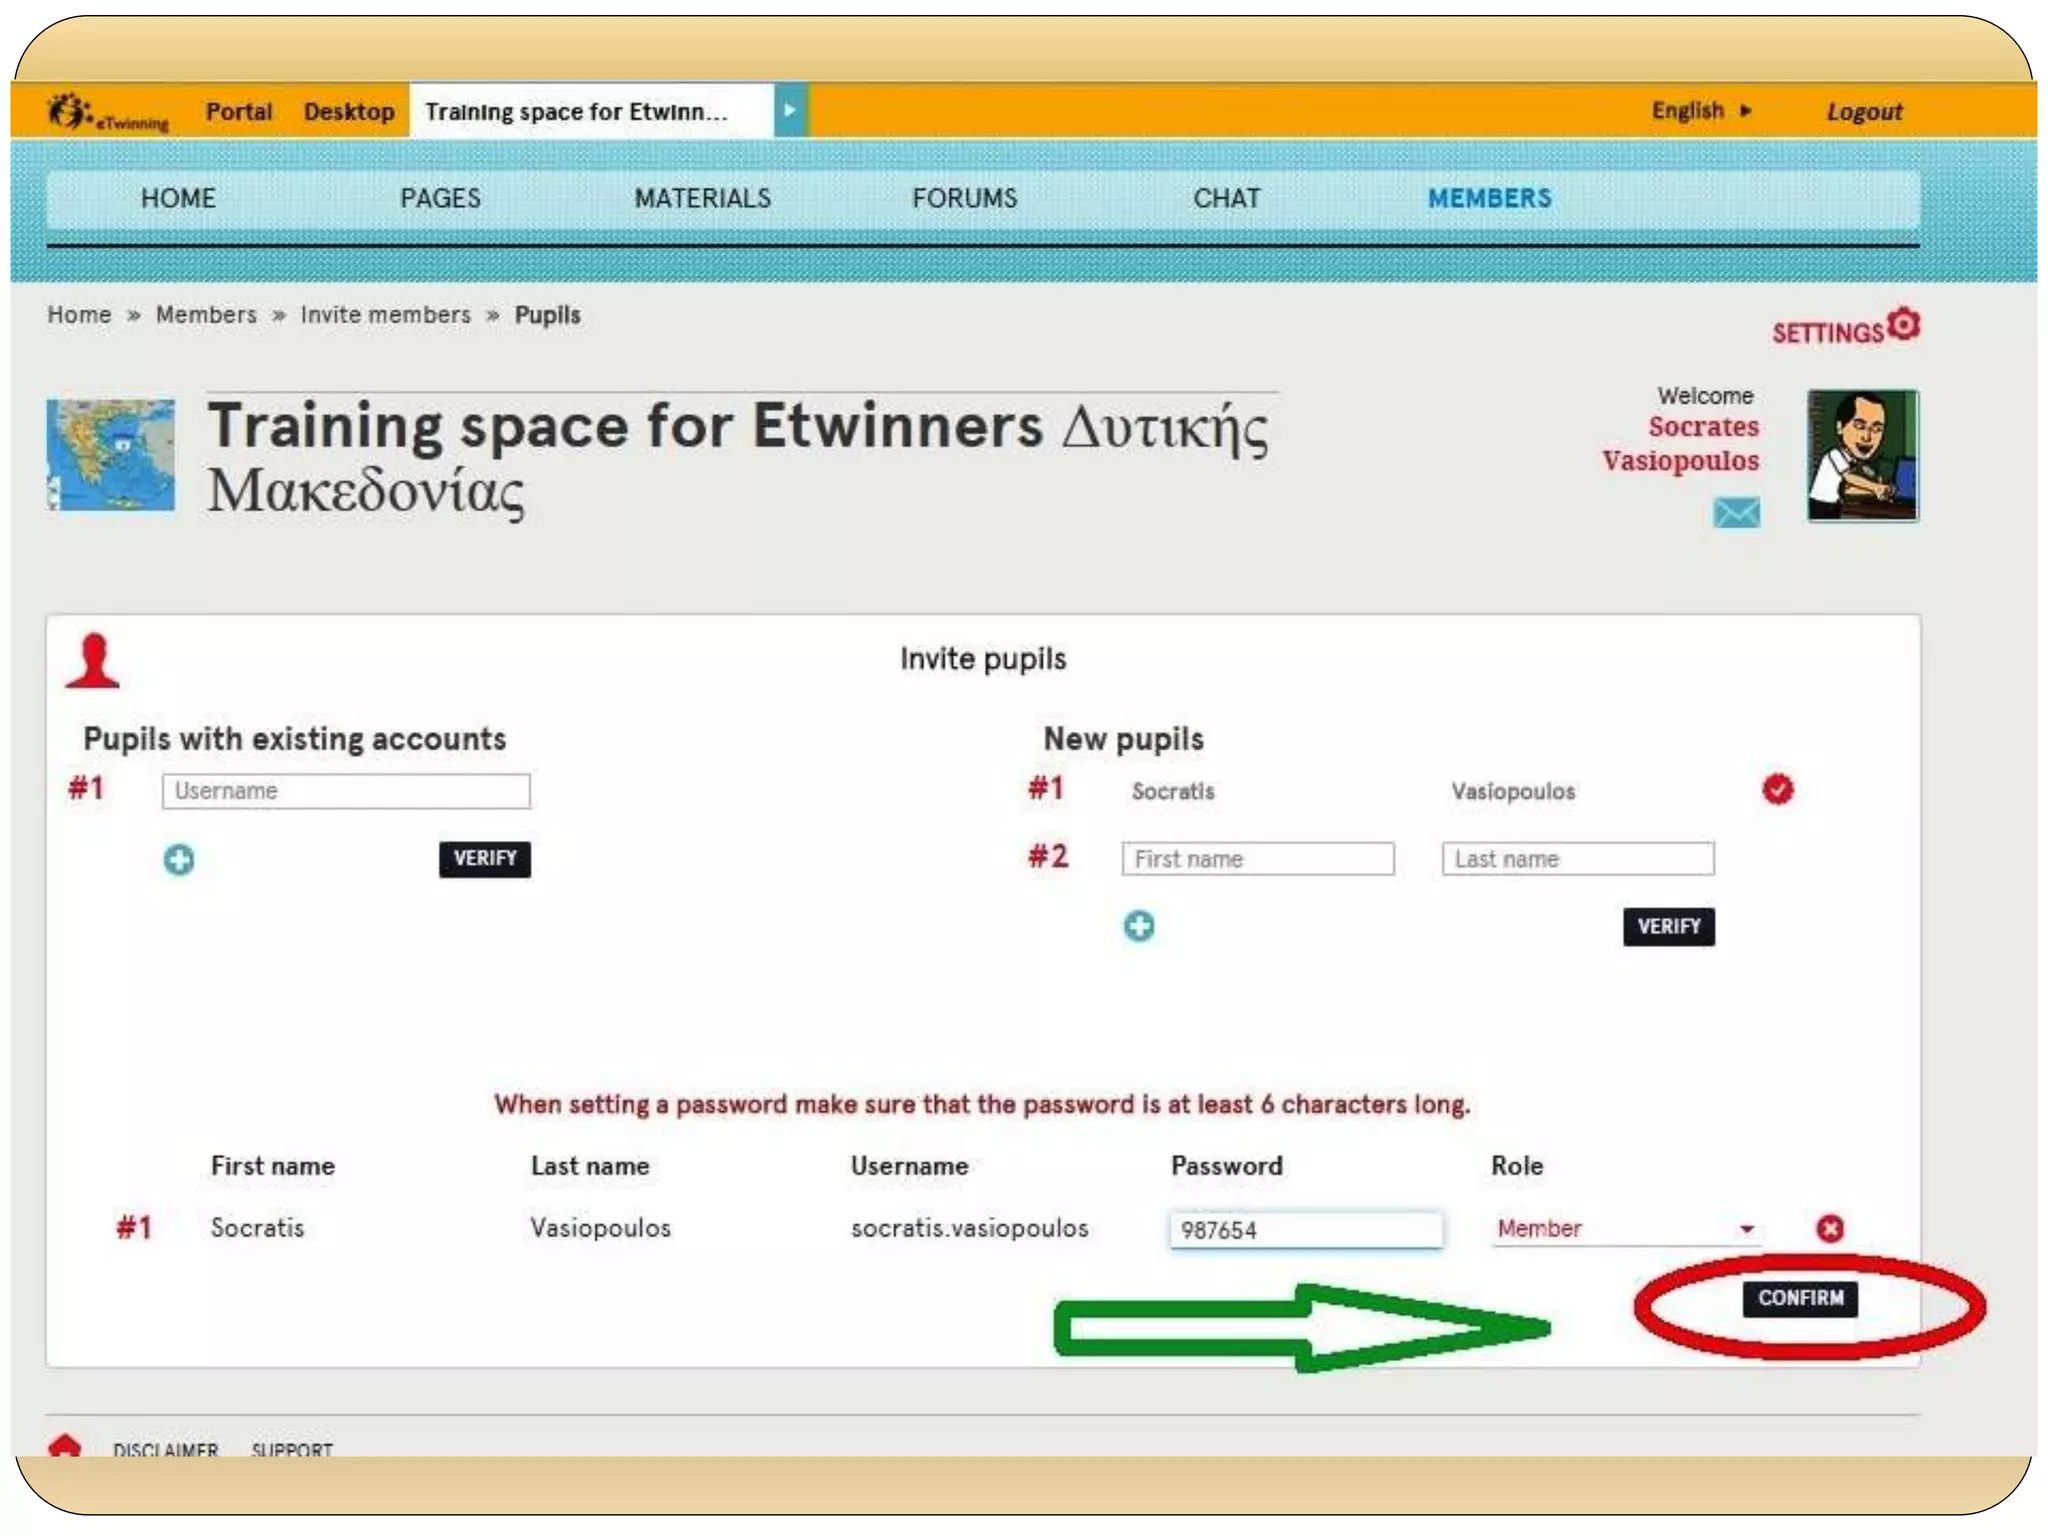Screen dimensions: 2048x1536
Task: Click Invite members breadcrumb link
Action: pos(385,315)
